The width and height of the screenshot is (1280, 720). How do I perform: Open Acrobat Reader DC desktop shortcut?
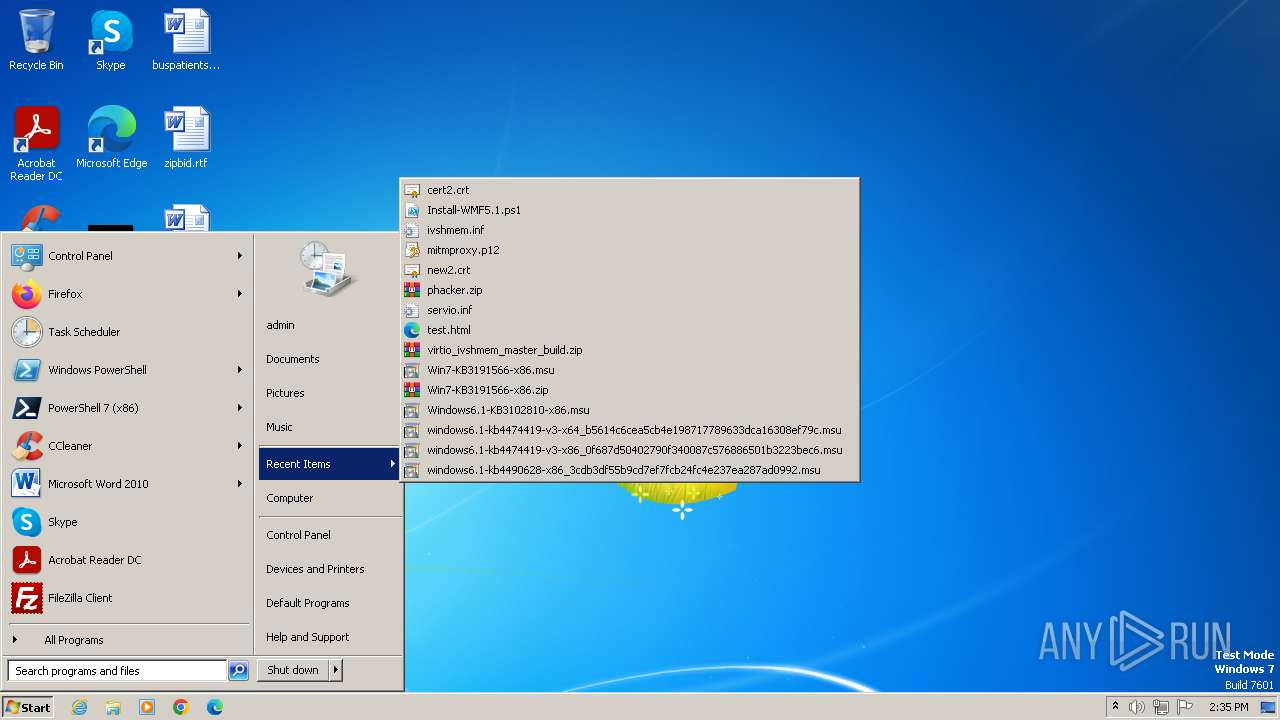pyautogui.click(x=36, y=143)
